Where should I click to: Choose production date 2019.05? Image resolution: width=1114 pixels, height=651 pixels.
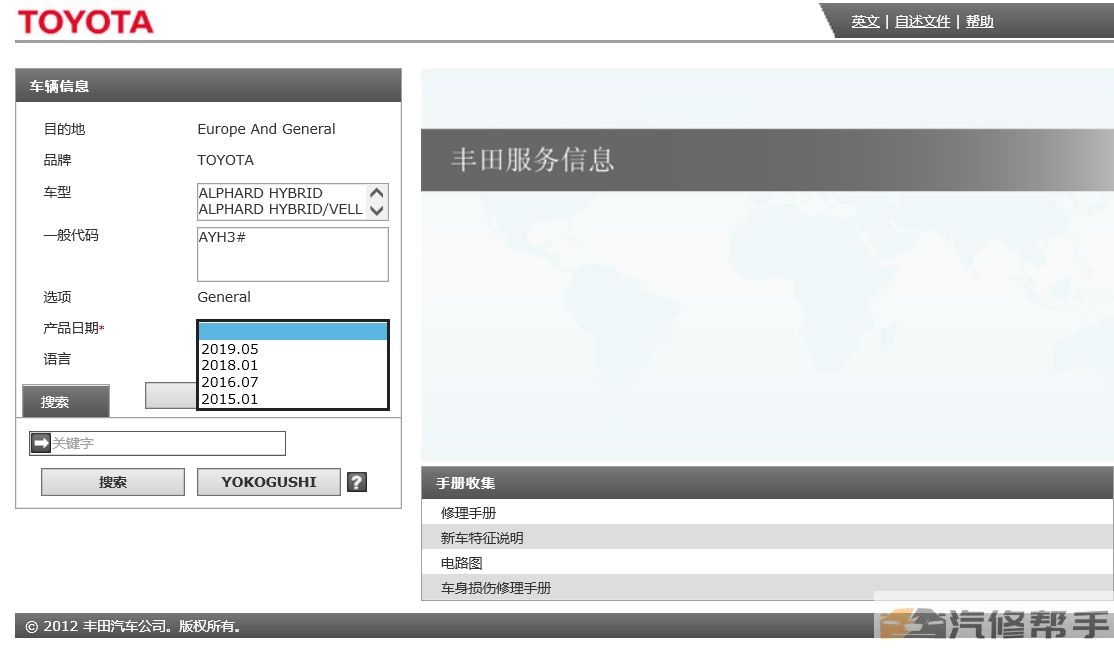(292, 349)
